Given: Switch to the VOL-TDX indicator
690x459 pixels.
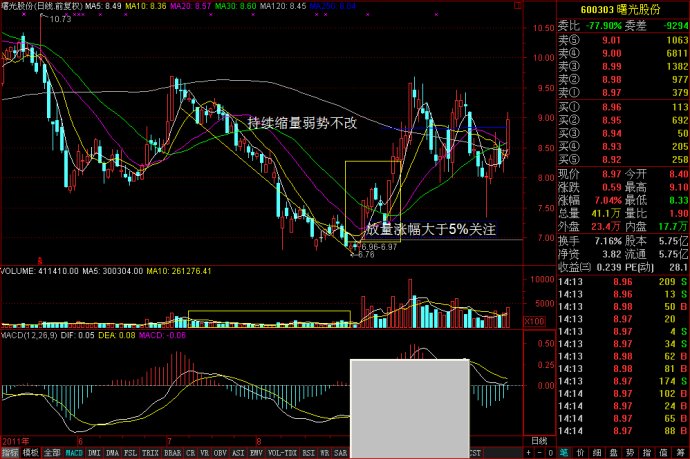Looking at the screenshot, I should pos(283,453).
